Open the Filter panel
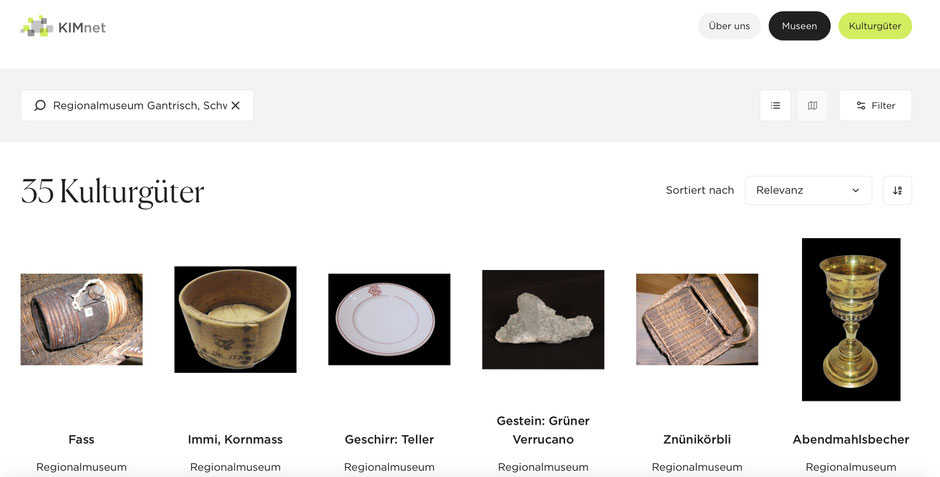Image resolution: width=940 pixels, height=477 pixels. click(875, 105)
